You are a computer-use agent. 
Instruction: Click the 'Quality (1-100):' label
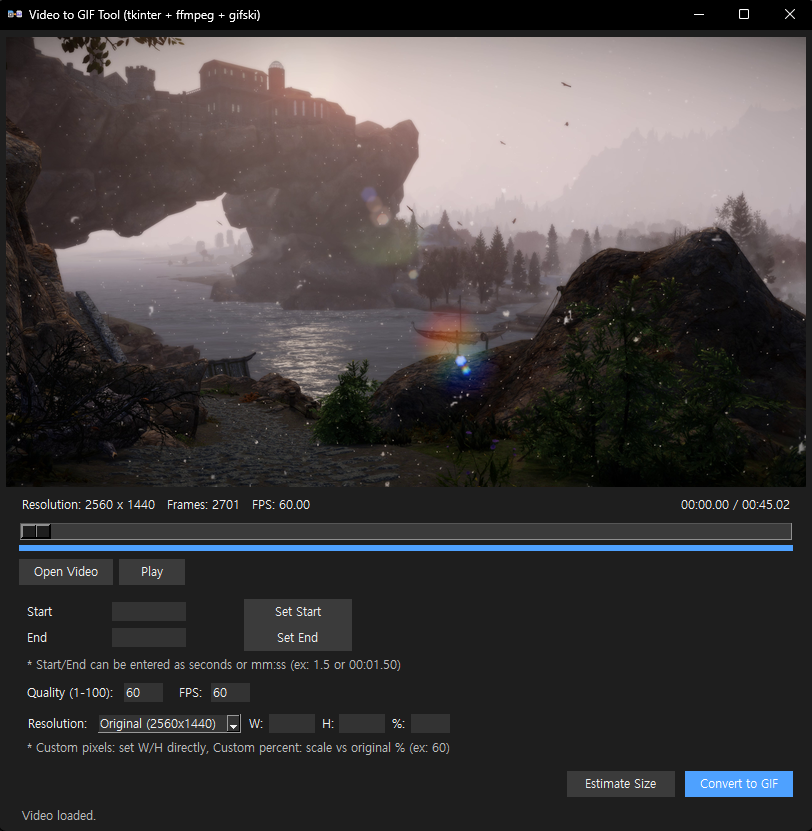[x=70, y=693]
